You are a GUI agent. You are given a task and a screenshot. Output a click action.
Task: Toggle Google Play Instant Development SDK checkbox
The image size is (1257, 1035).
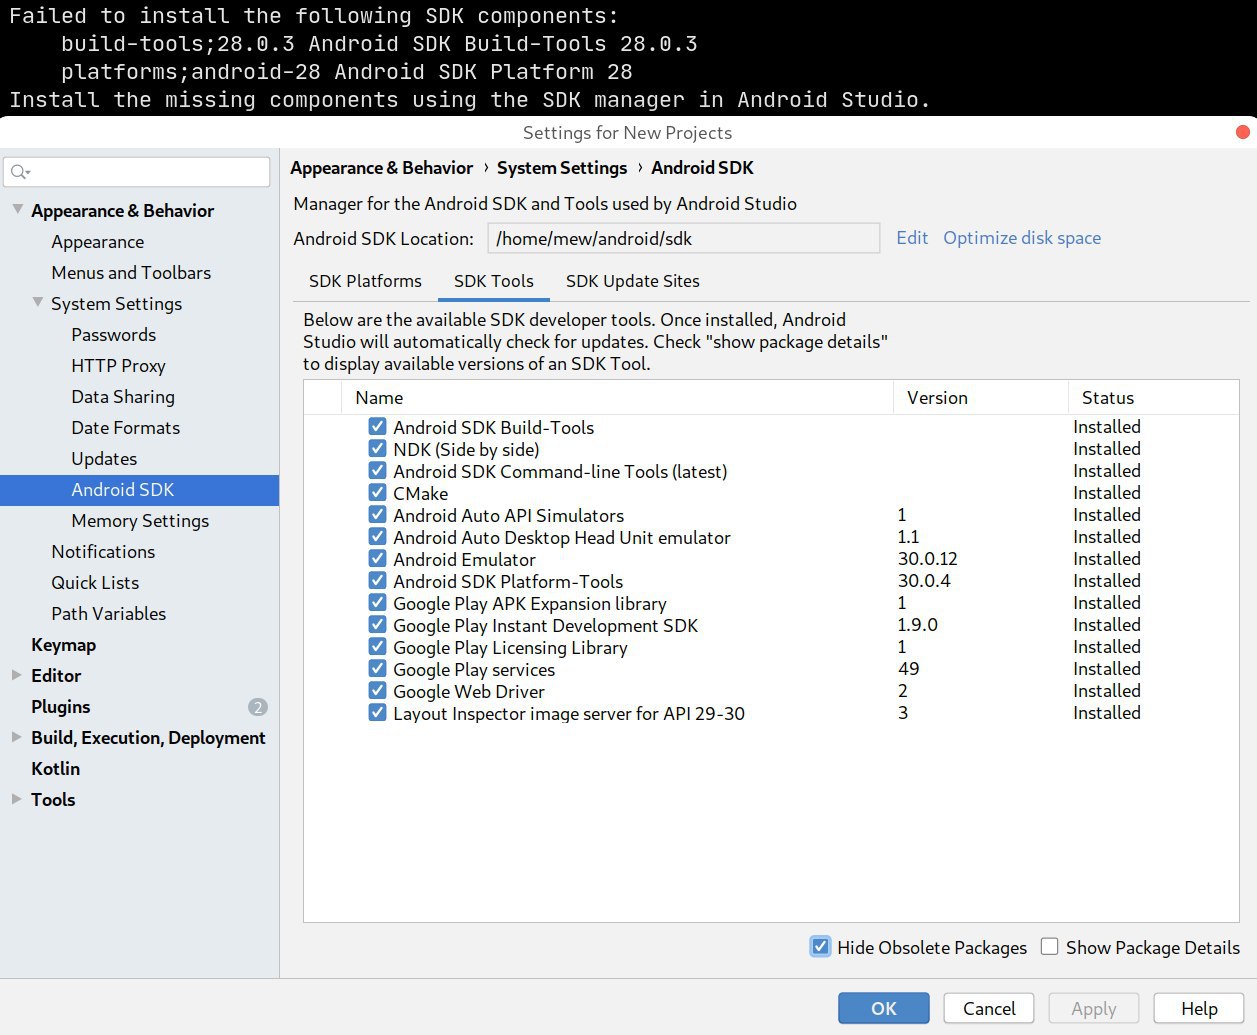pyautogui.click(x=377, y=625)
